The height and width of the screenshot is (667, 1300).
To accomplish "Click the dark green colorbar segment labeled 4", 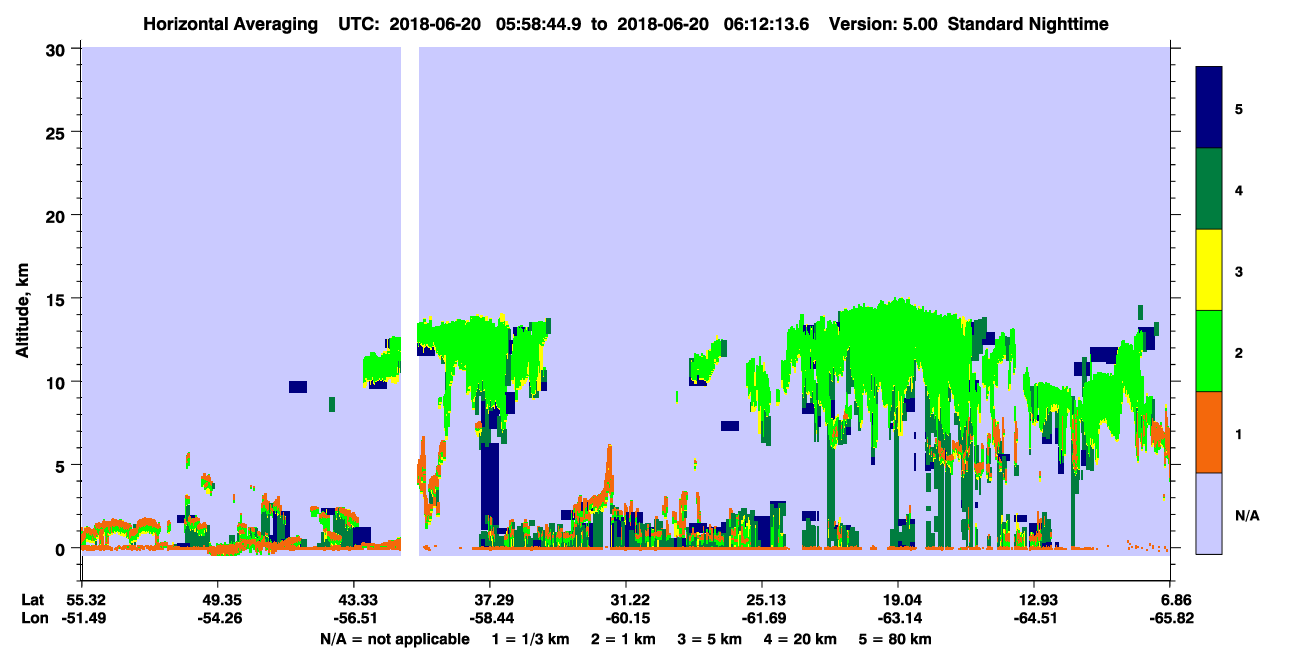I will pyautogui.click(x=1209, y=189).
